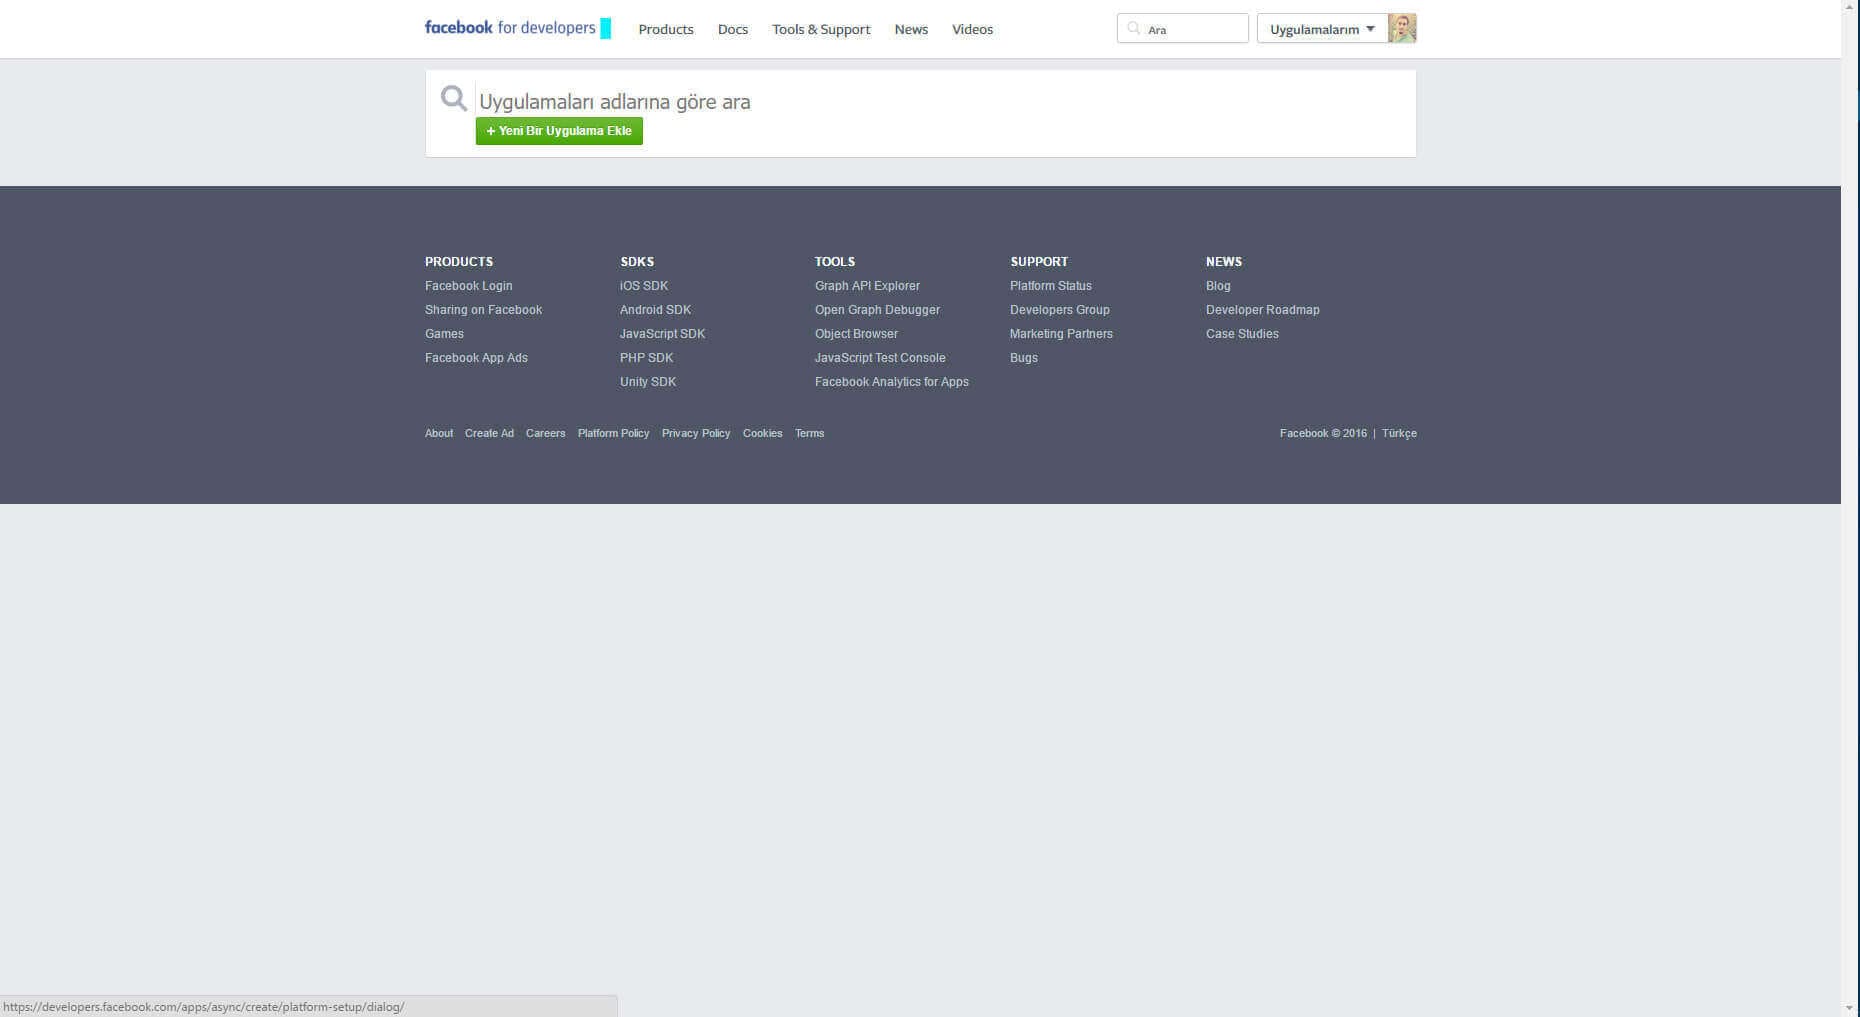Open Developers Group link
This screenshot has width=1860, height=1017.
click(x=1060, y=310)
